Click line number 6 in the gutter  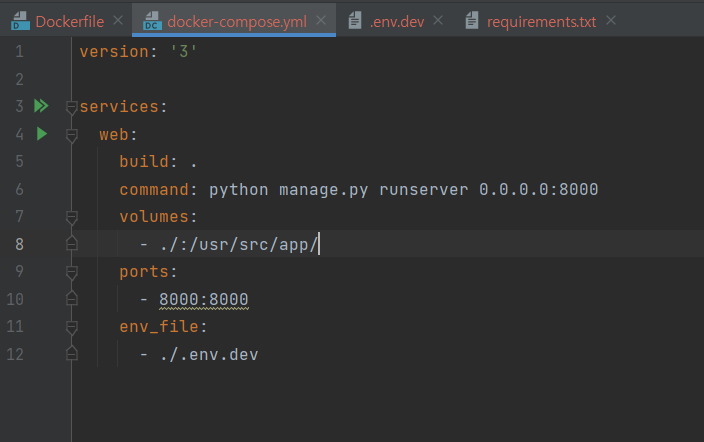(x=19, y=189)
